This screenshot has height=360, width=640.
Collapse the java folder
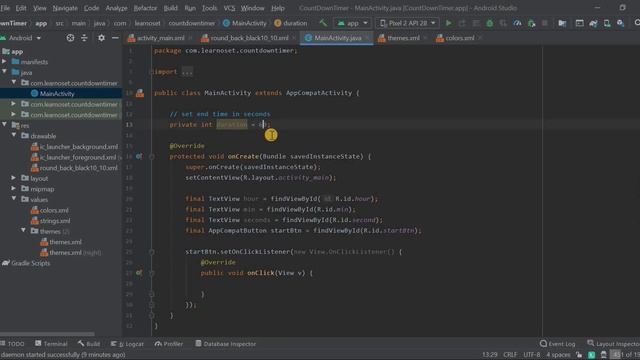tap(4, 72)
